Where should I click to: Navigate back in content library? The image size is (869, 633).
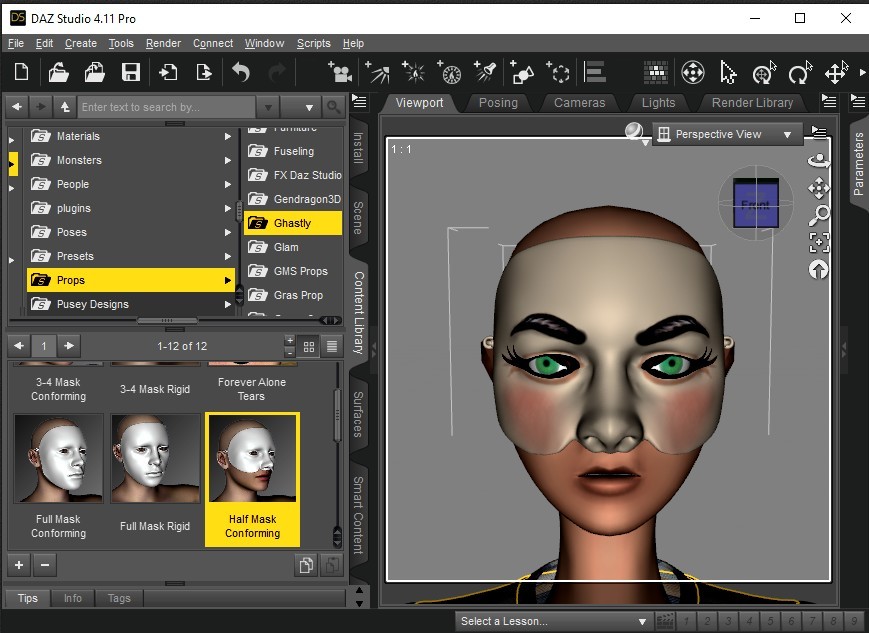coord(17,106)
